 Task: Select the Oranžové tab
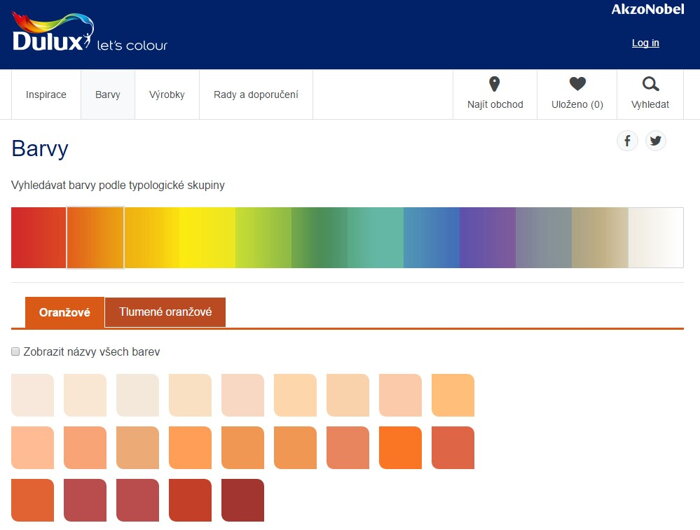[x=65, y=313]
